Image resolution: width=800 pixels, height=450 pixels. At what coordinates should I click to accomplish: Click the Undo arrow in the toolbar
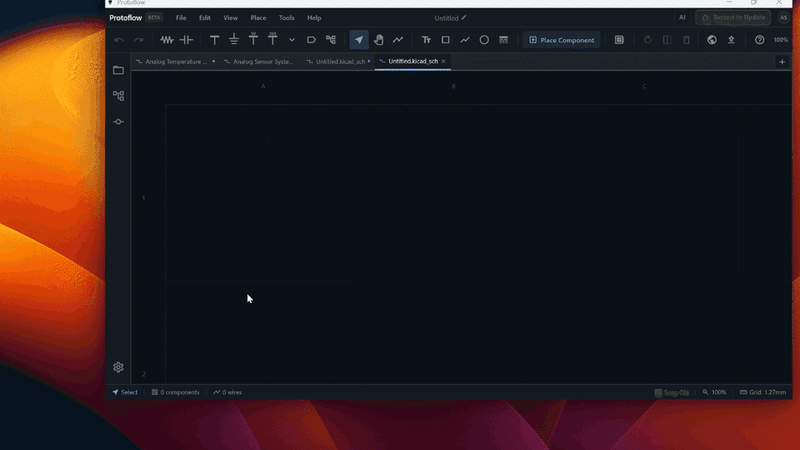119,40
